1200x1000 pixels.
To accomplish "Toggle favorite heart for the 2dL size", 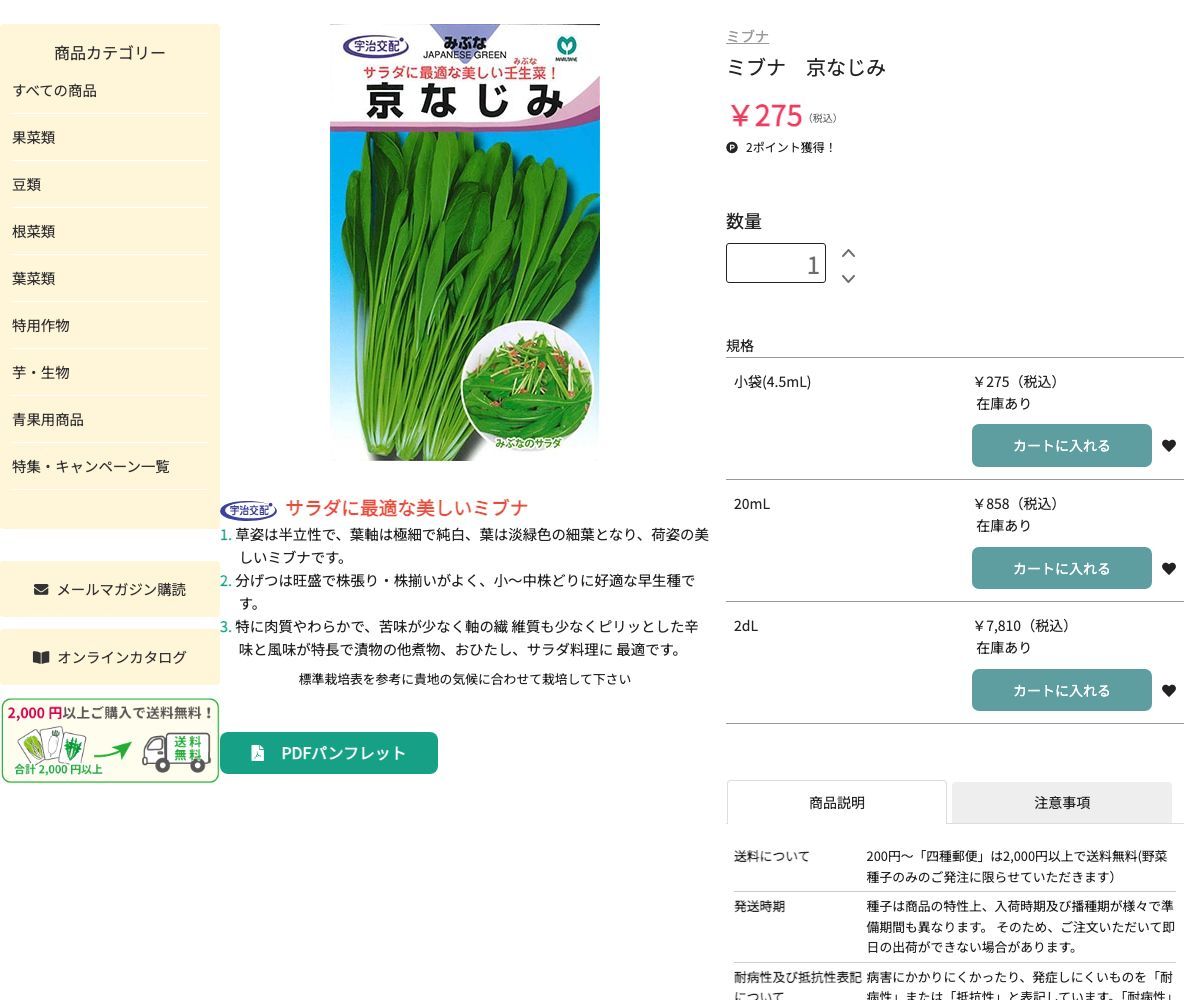I will coord(1169,690).
